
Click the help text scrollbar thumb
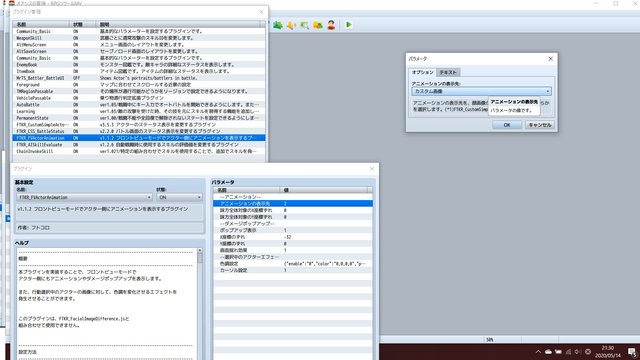[x=200, y=258]
